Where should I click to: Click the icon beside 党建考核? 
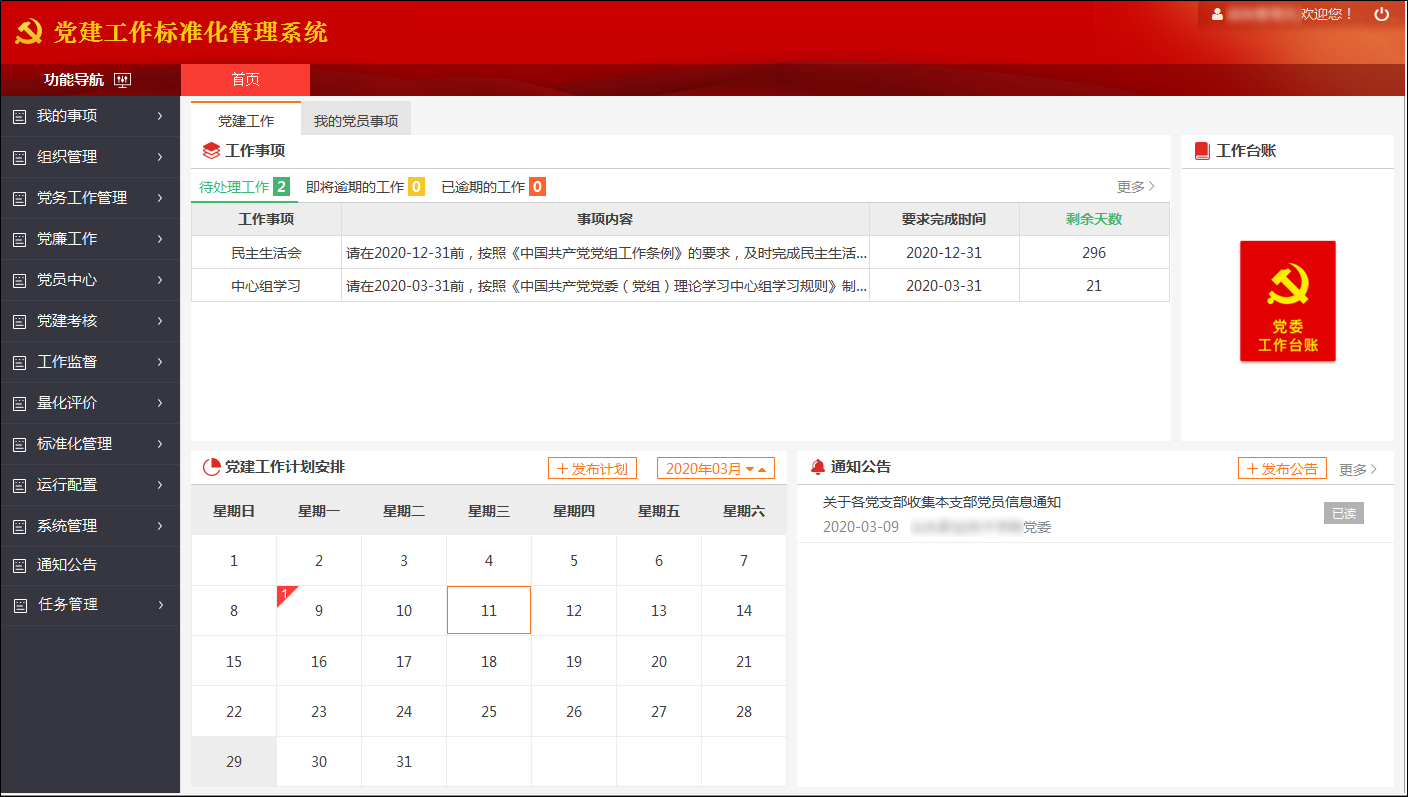(19, 322)
